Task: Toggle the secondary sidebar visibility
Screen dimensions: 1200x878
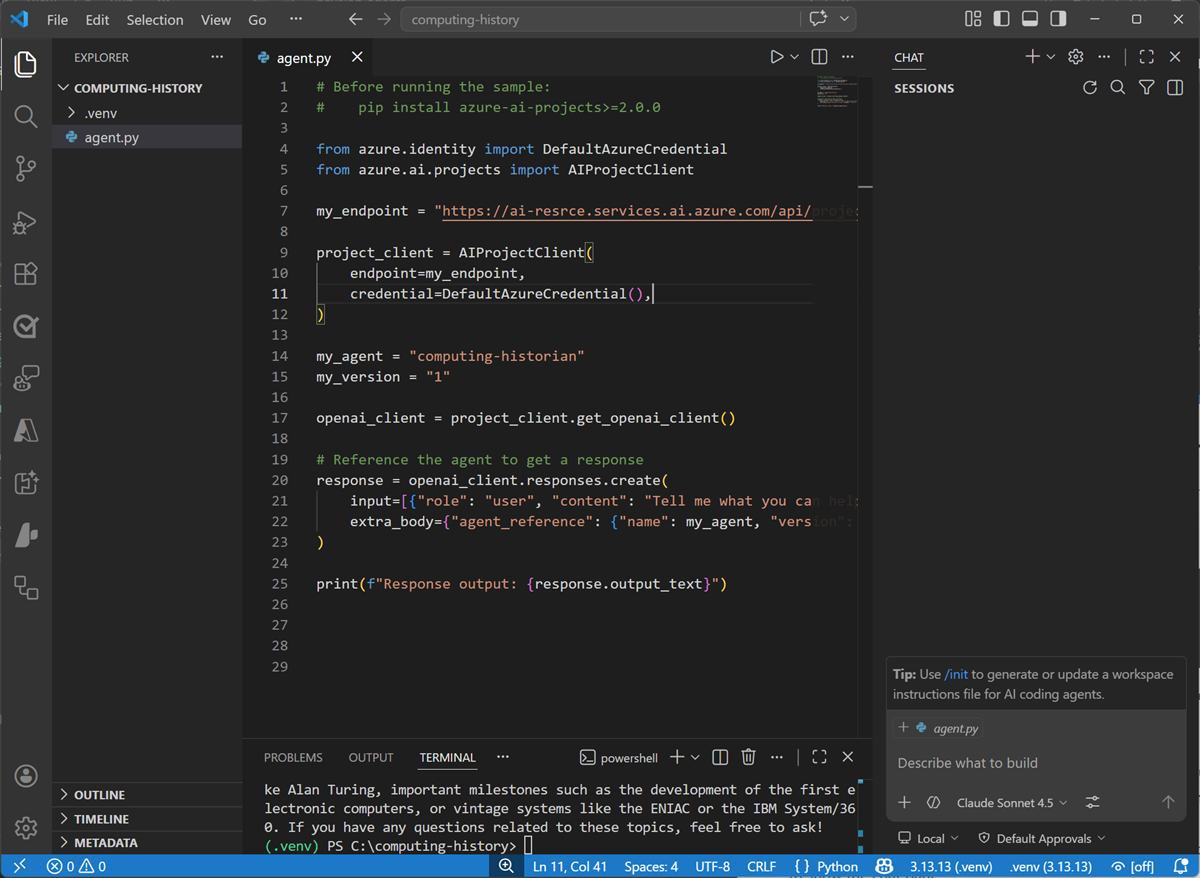Action: [1057, 18]
